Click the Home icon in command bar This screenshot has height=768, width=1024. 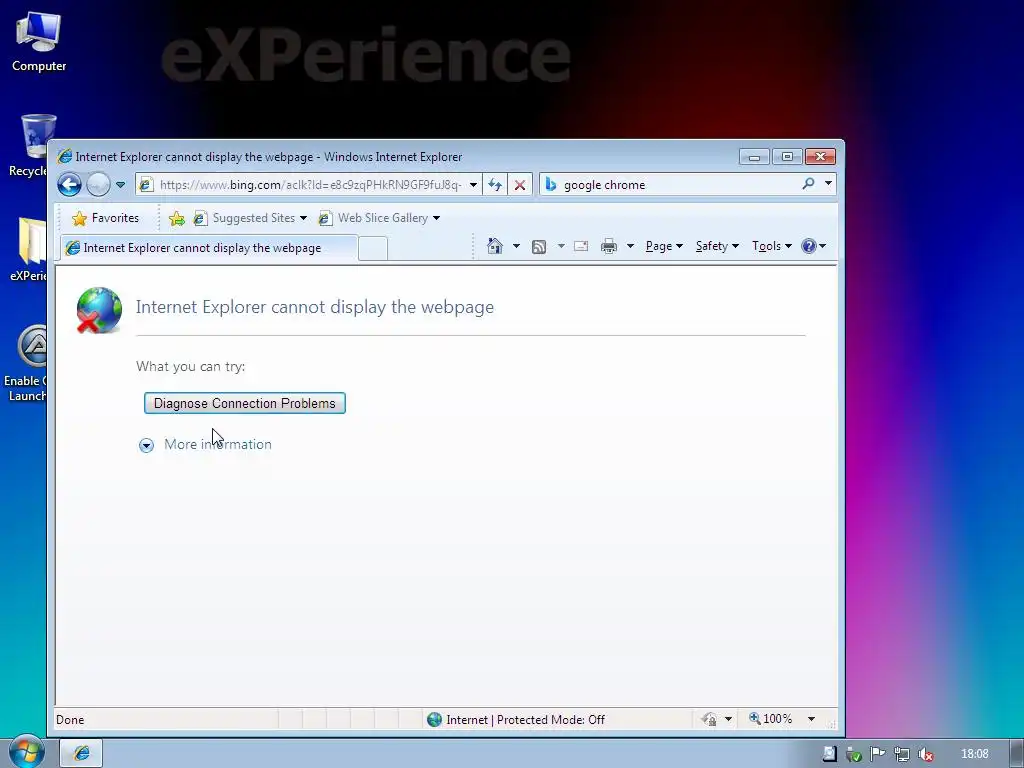(x=495, y=246)
